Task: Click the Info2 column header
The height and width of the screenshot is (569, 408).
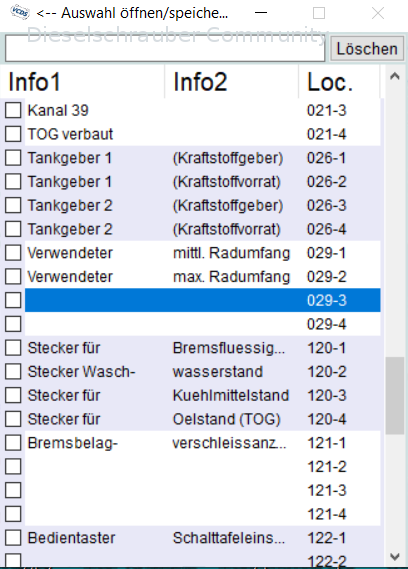Action: [232, 82]
